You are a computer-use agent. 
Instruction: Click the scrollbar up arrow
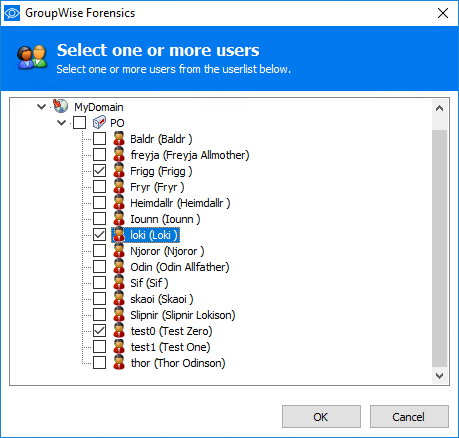click(x=439, y=108)
